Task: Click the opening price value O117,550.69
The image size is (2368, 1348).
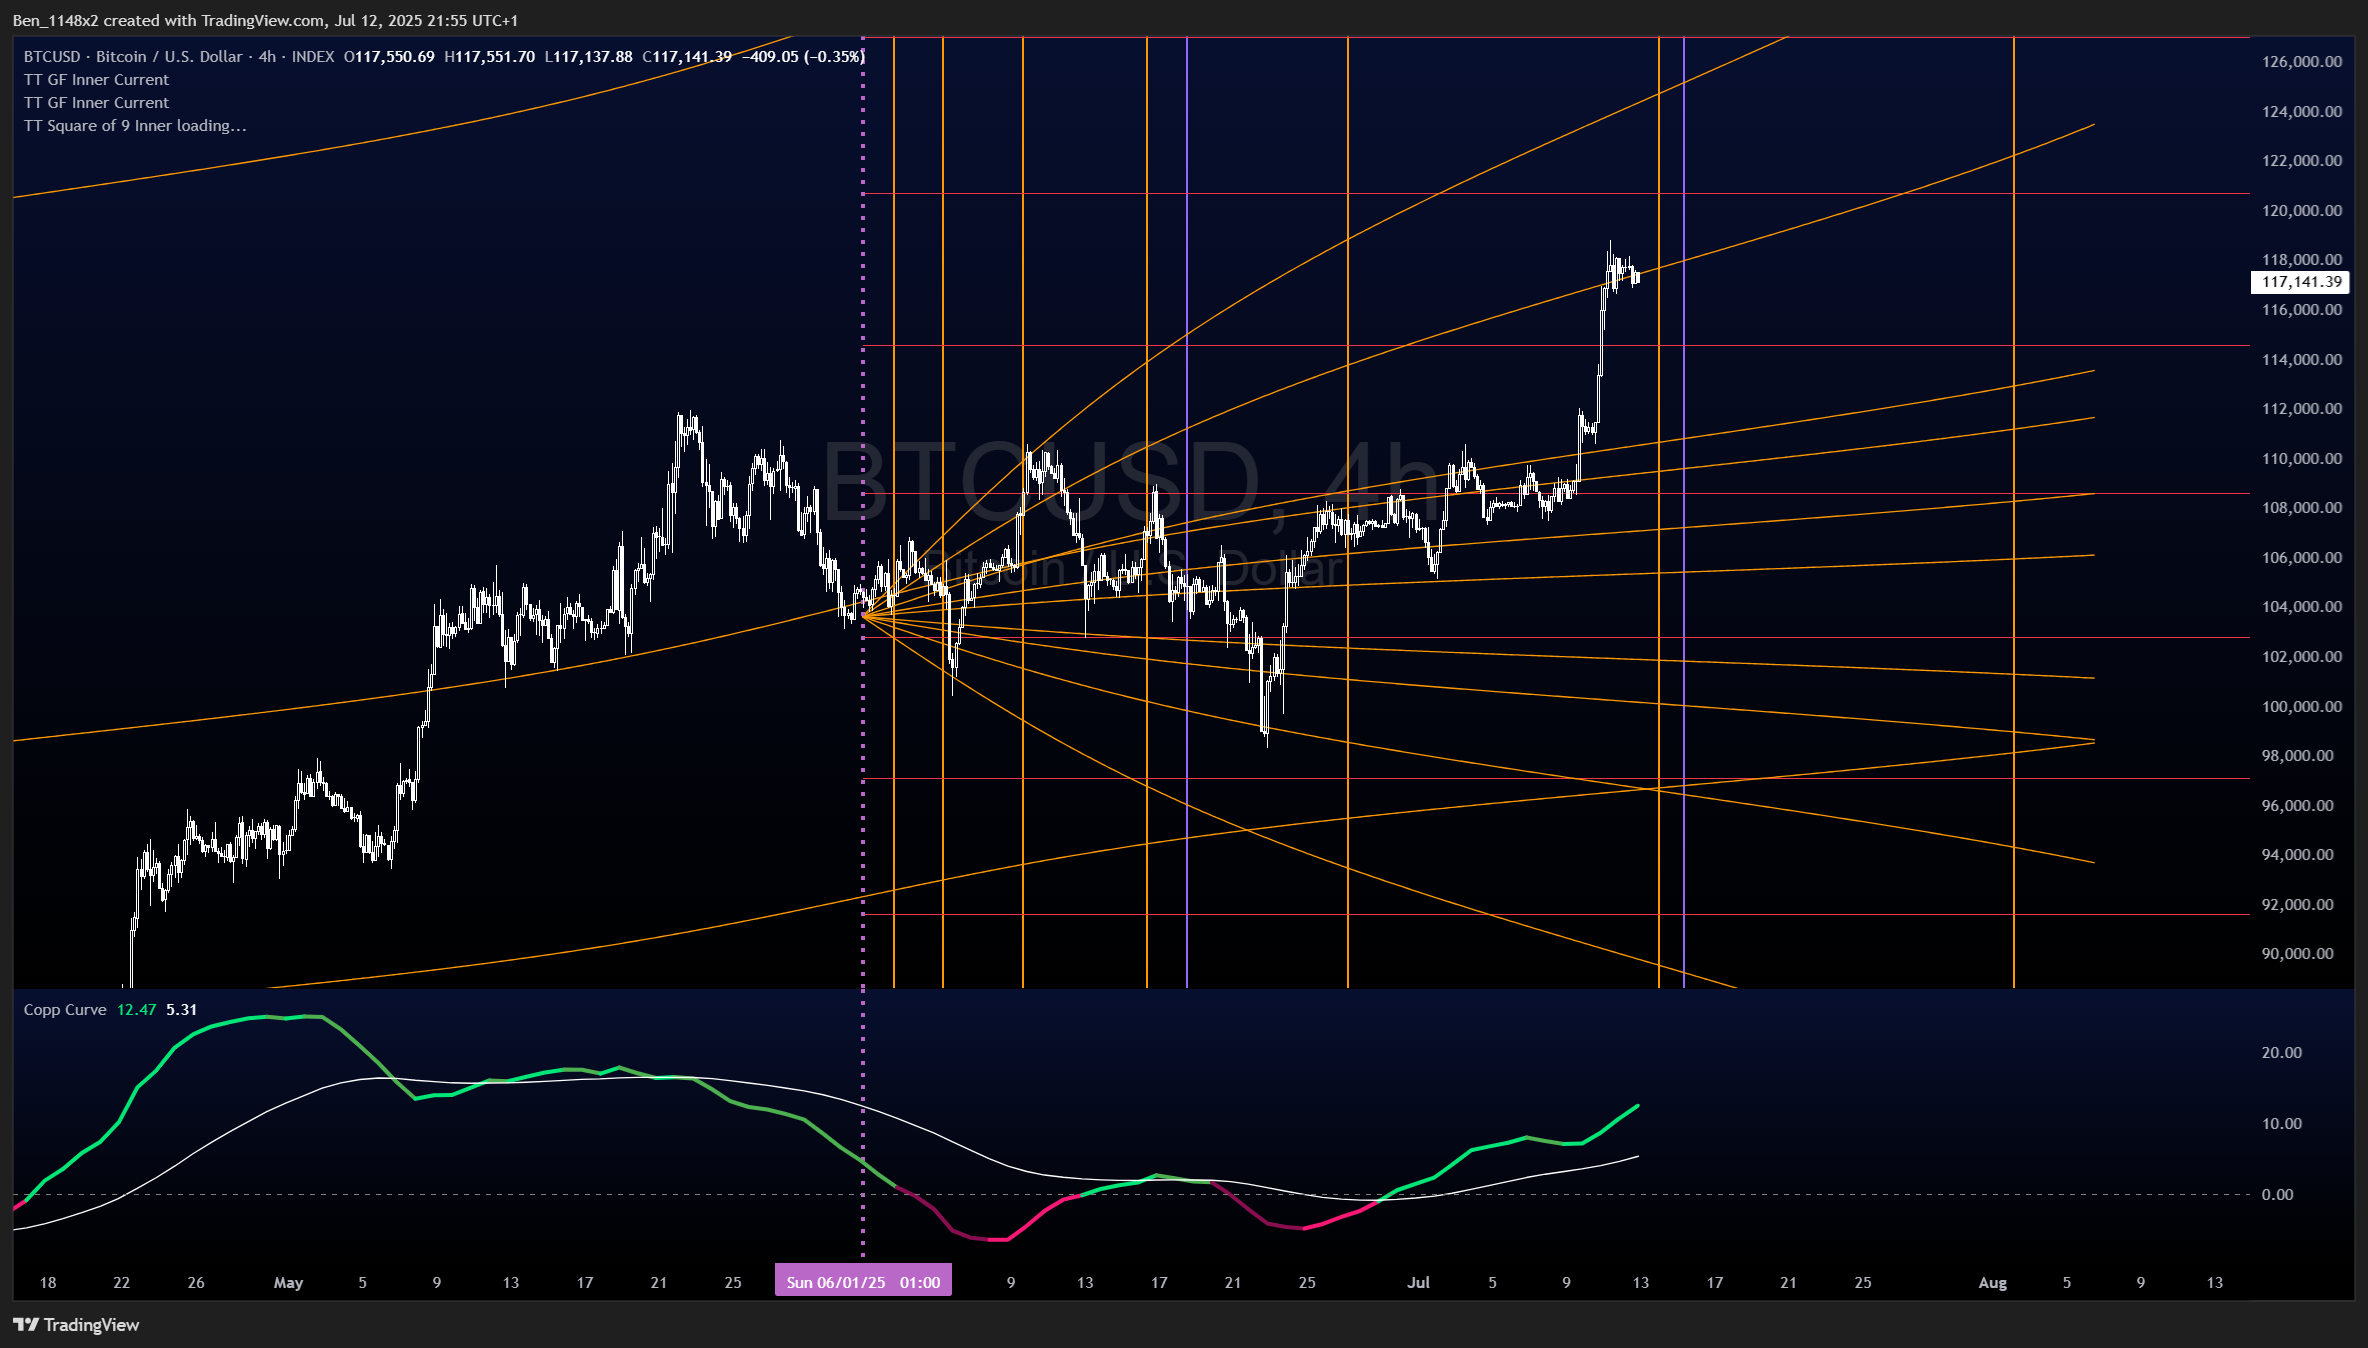Action: click(x=389, y=57)
